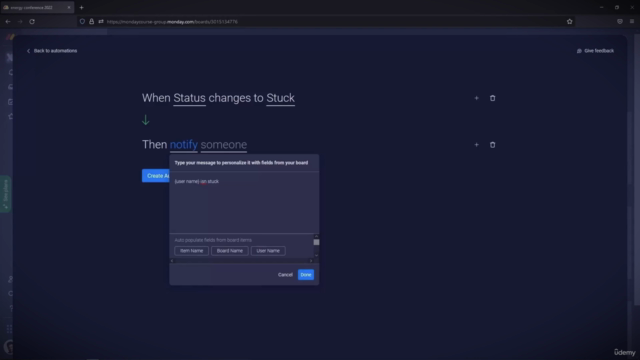Screen dimensions: 640x360
Task: Click the fields vertical scrollbar thumb
Action: click(316, 242)
